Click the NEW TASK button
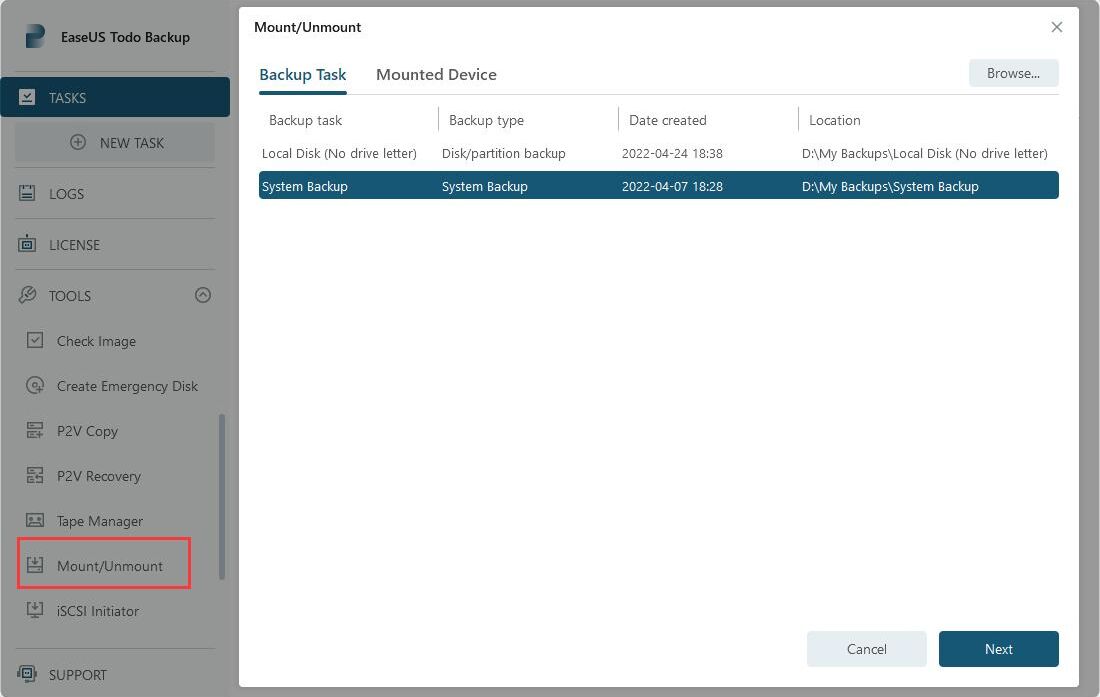The height and width of the screenshot is (697, 1100). tap(115, 142)
